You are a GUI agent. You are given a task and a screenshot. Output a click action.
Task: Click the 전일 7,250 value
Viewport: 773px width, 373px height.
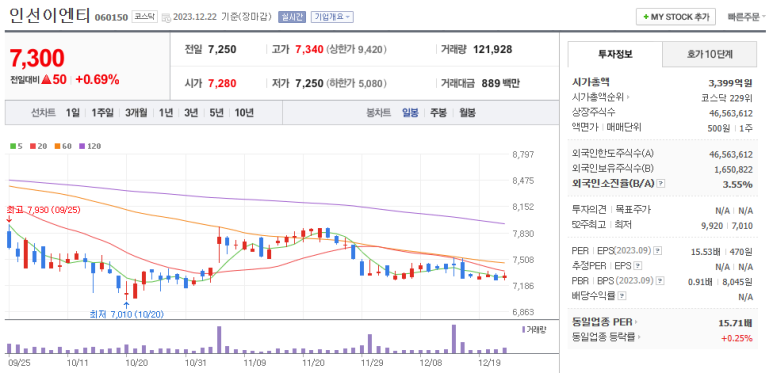222,49
